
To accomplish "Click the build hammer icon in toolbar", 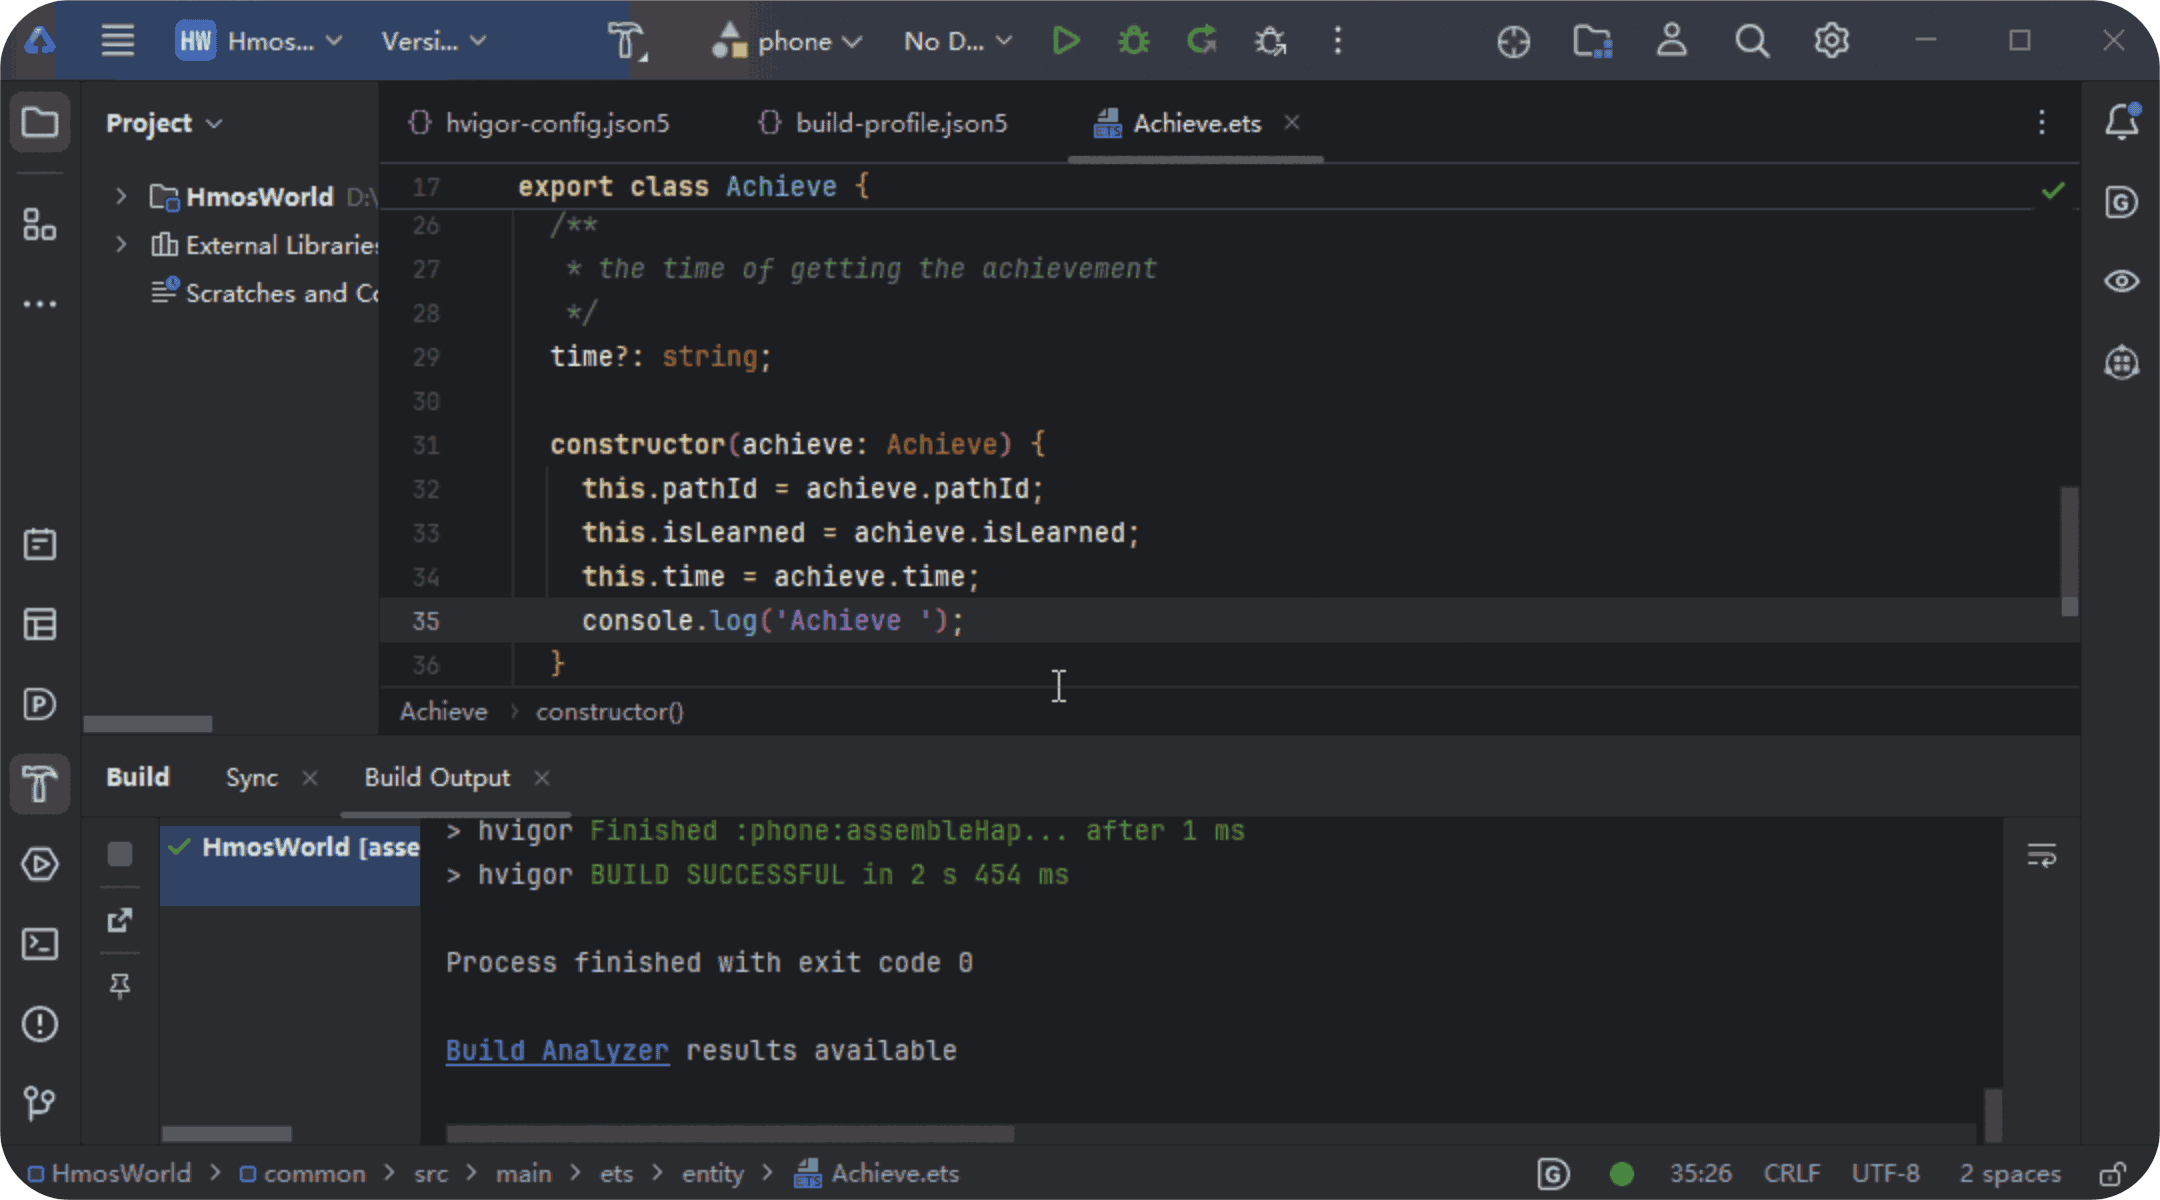I will coord(626,41).
